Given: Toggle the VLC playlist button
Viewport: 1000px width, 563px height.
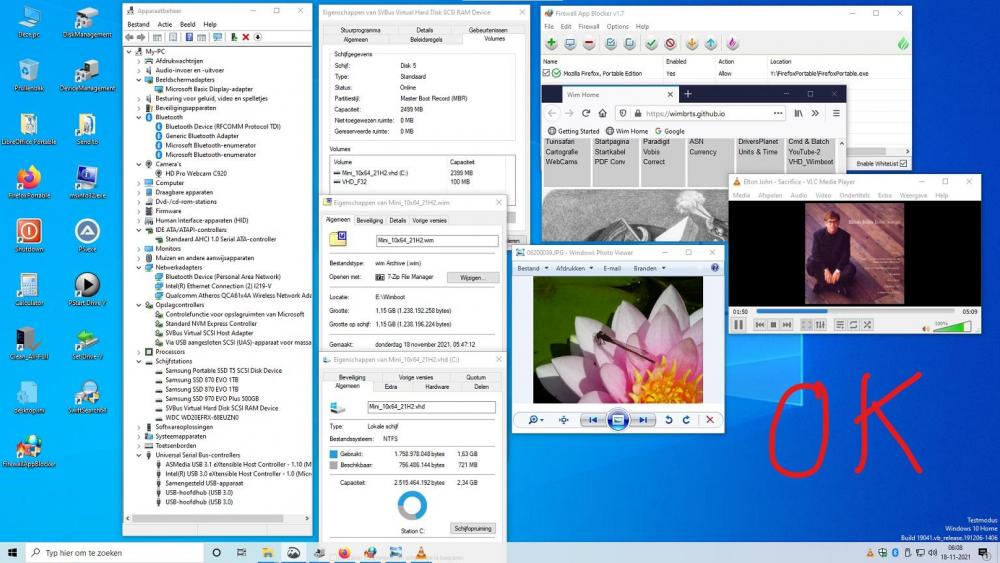Looking at the screenshot, I should coord(839,325).
